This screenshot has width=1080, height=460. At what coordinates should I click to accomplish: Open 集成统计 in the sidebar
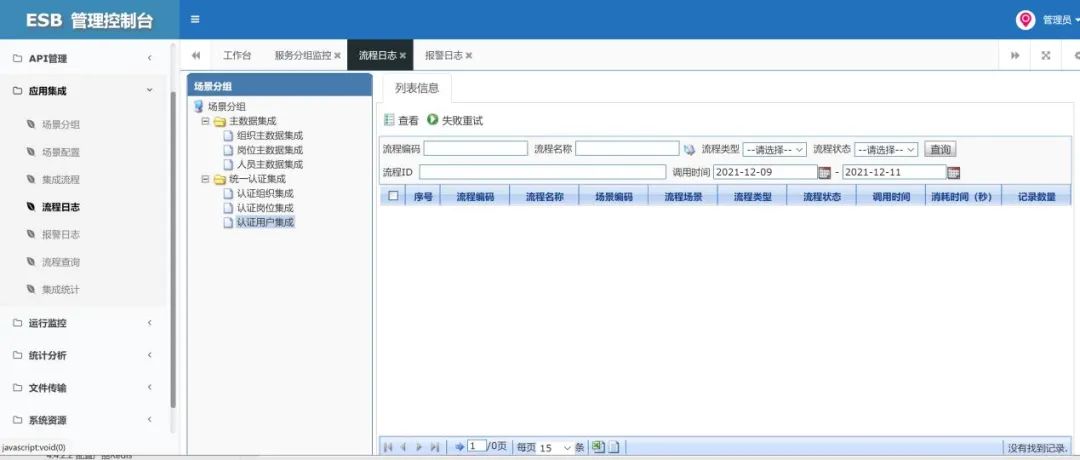pos(61,290)
